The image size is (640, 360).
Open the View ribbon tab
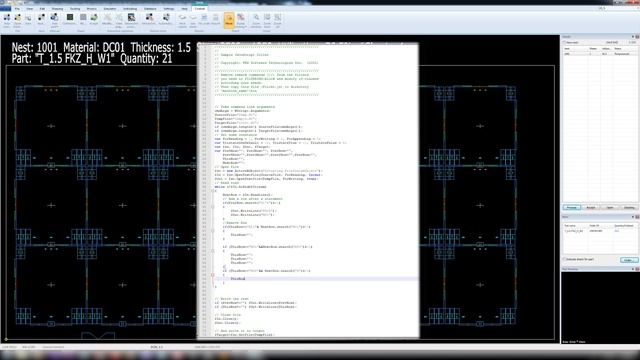click(x=30, y=9)
